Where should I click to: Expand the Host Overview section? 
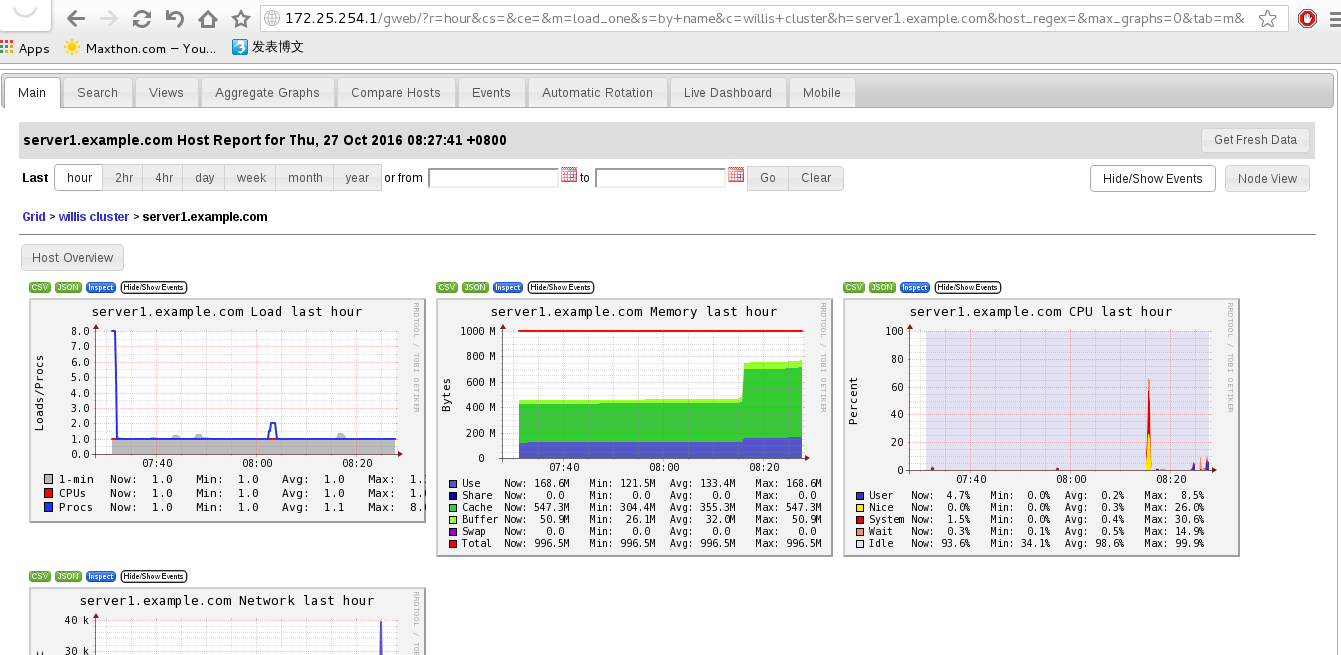[73, 257]
